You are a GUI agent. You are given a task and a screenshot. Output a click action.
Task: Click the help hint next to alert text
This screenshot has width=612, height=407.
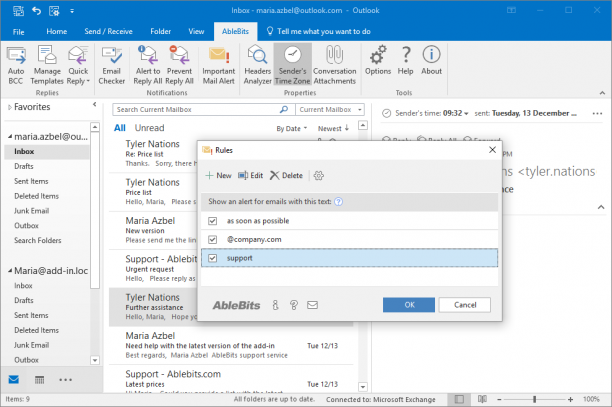(x=339, y=202)
